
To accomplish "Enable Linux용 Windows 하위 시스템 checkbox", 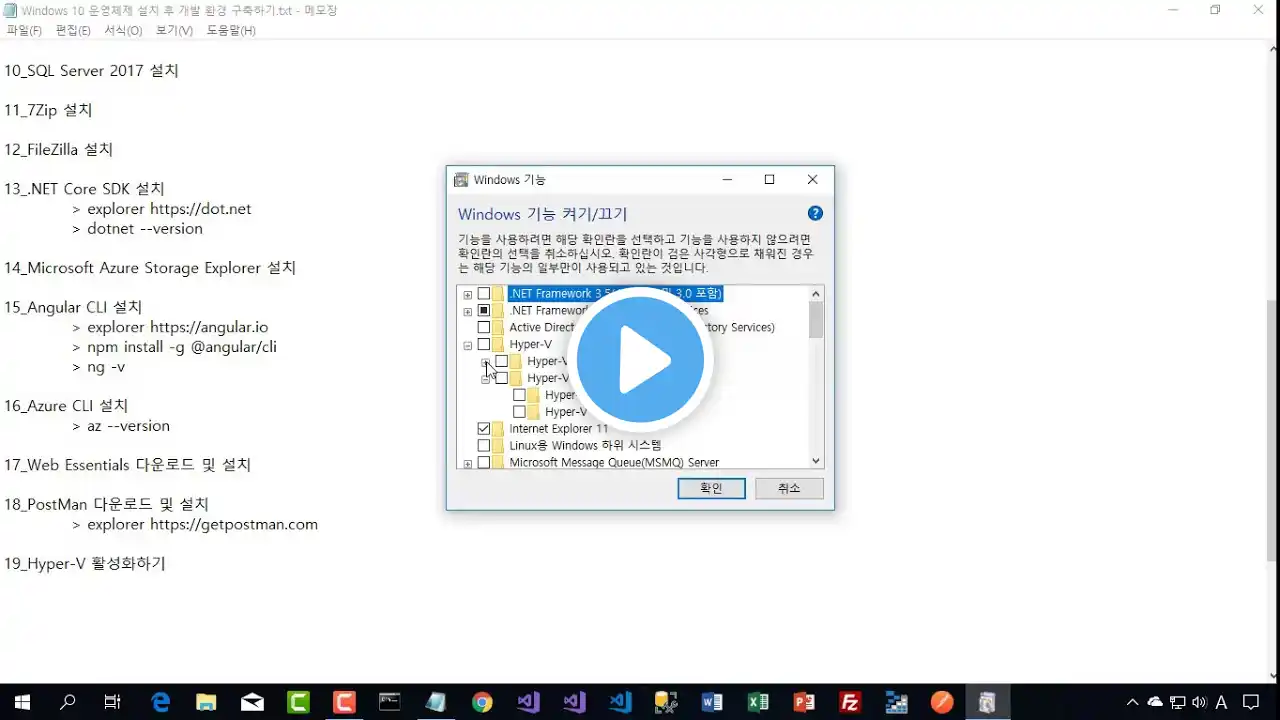I will coord(484,445).
